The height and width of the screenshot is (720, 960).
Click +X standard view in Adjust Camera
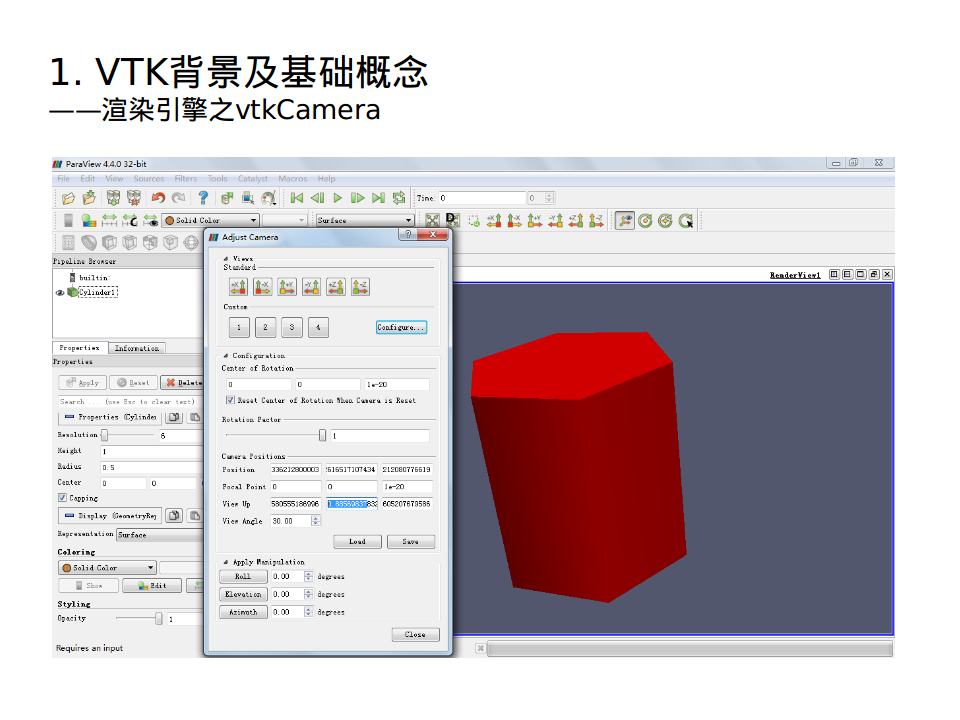tap(238, 287)
